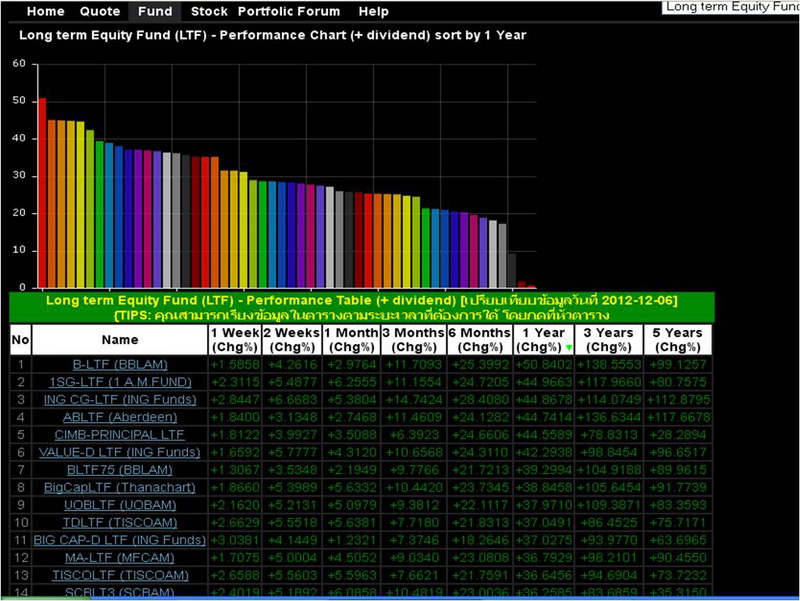Viewport: 800px width, 601px height.
Task: Click the +9.0340 three-months value
Action: click(414, 558)
